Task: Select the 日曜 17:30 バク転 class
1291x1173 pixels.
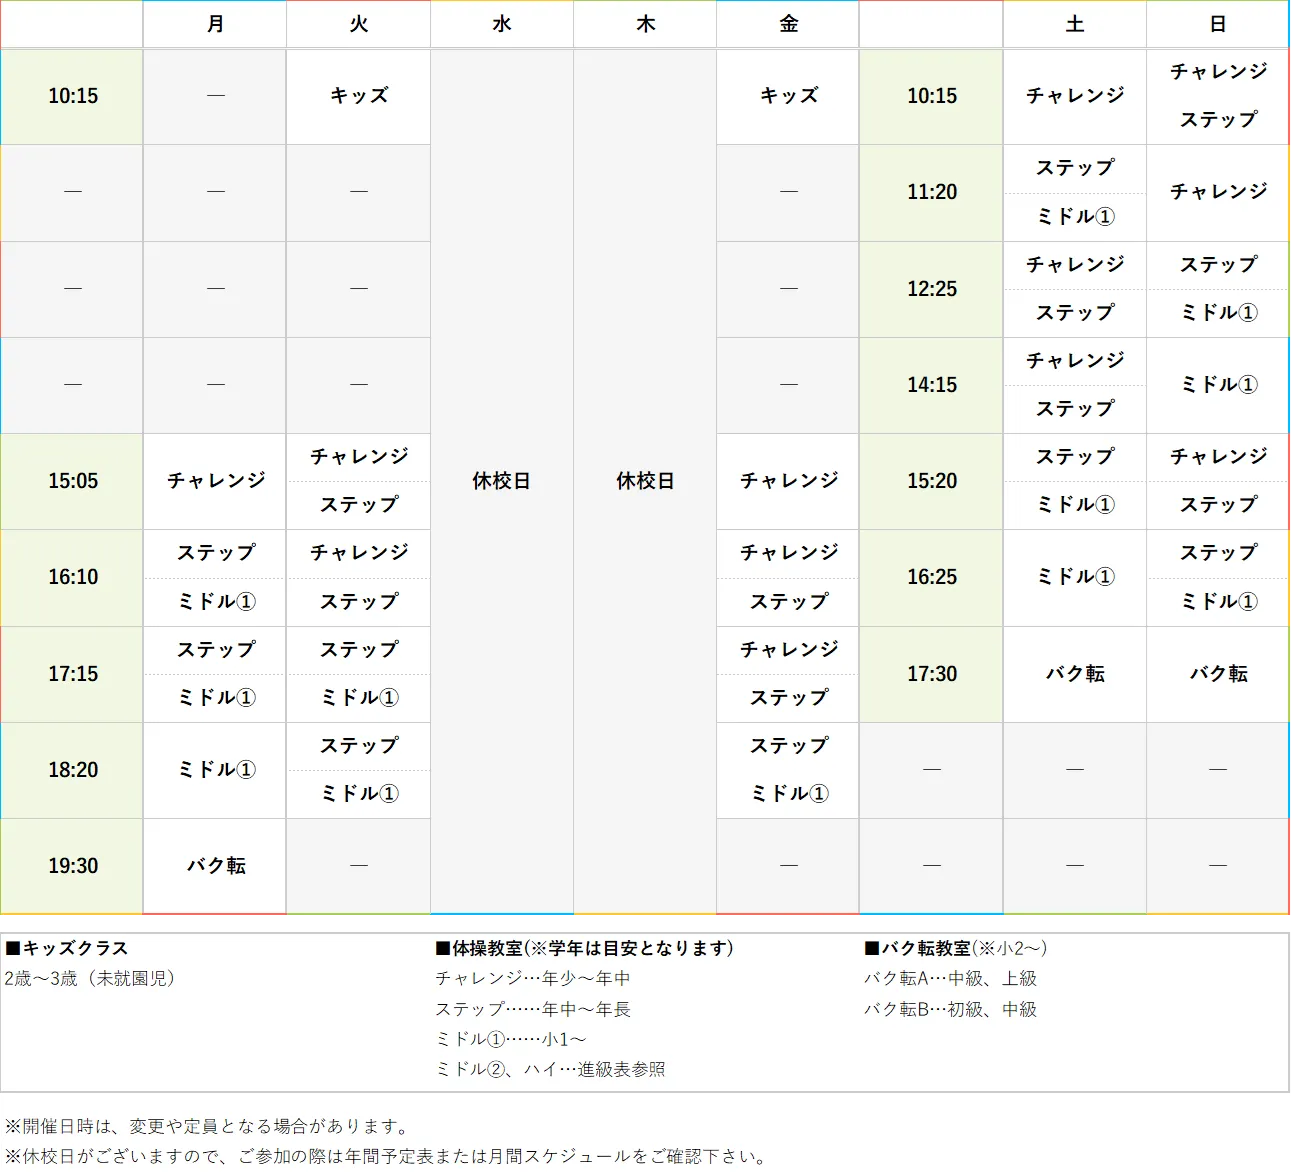Action: pos(1217,674)
